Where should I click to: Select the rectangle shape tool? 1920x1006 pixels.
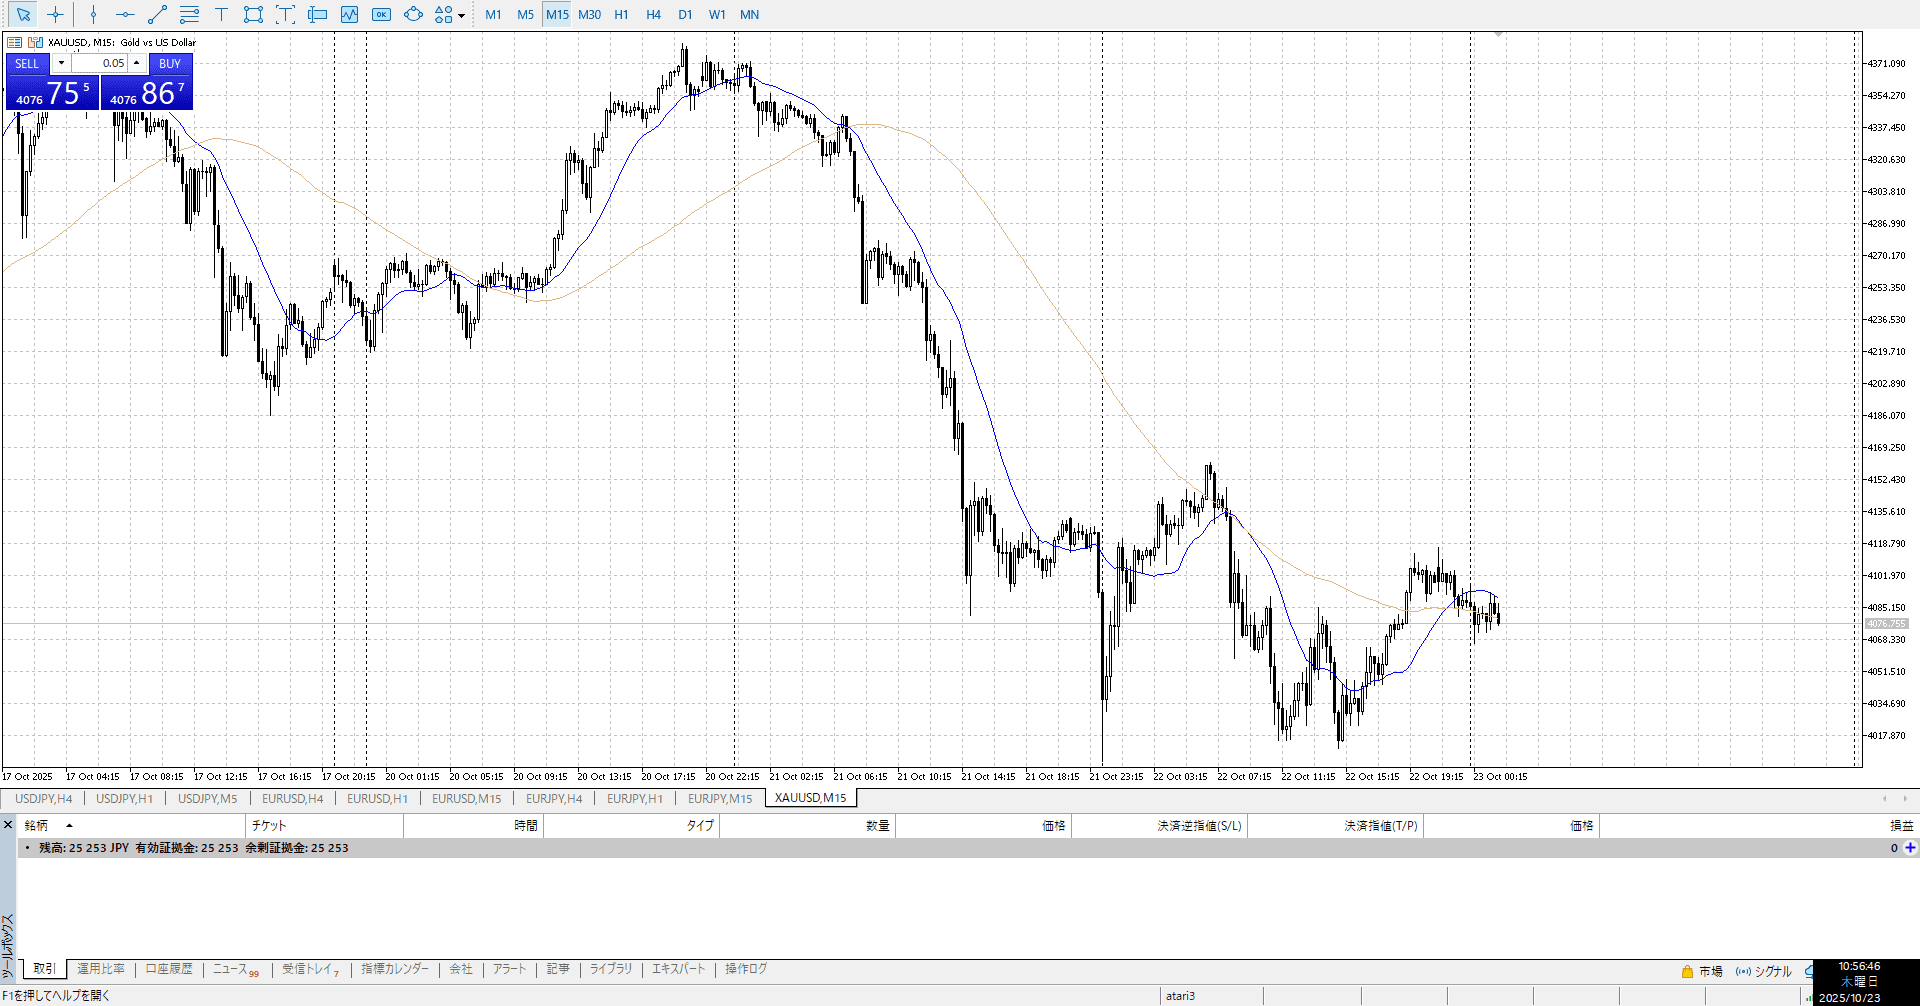coord(253,14)
